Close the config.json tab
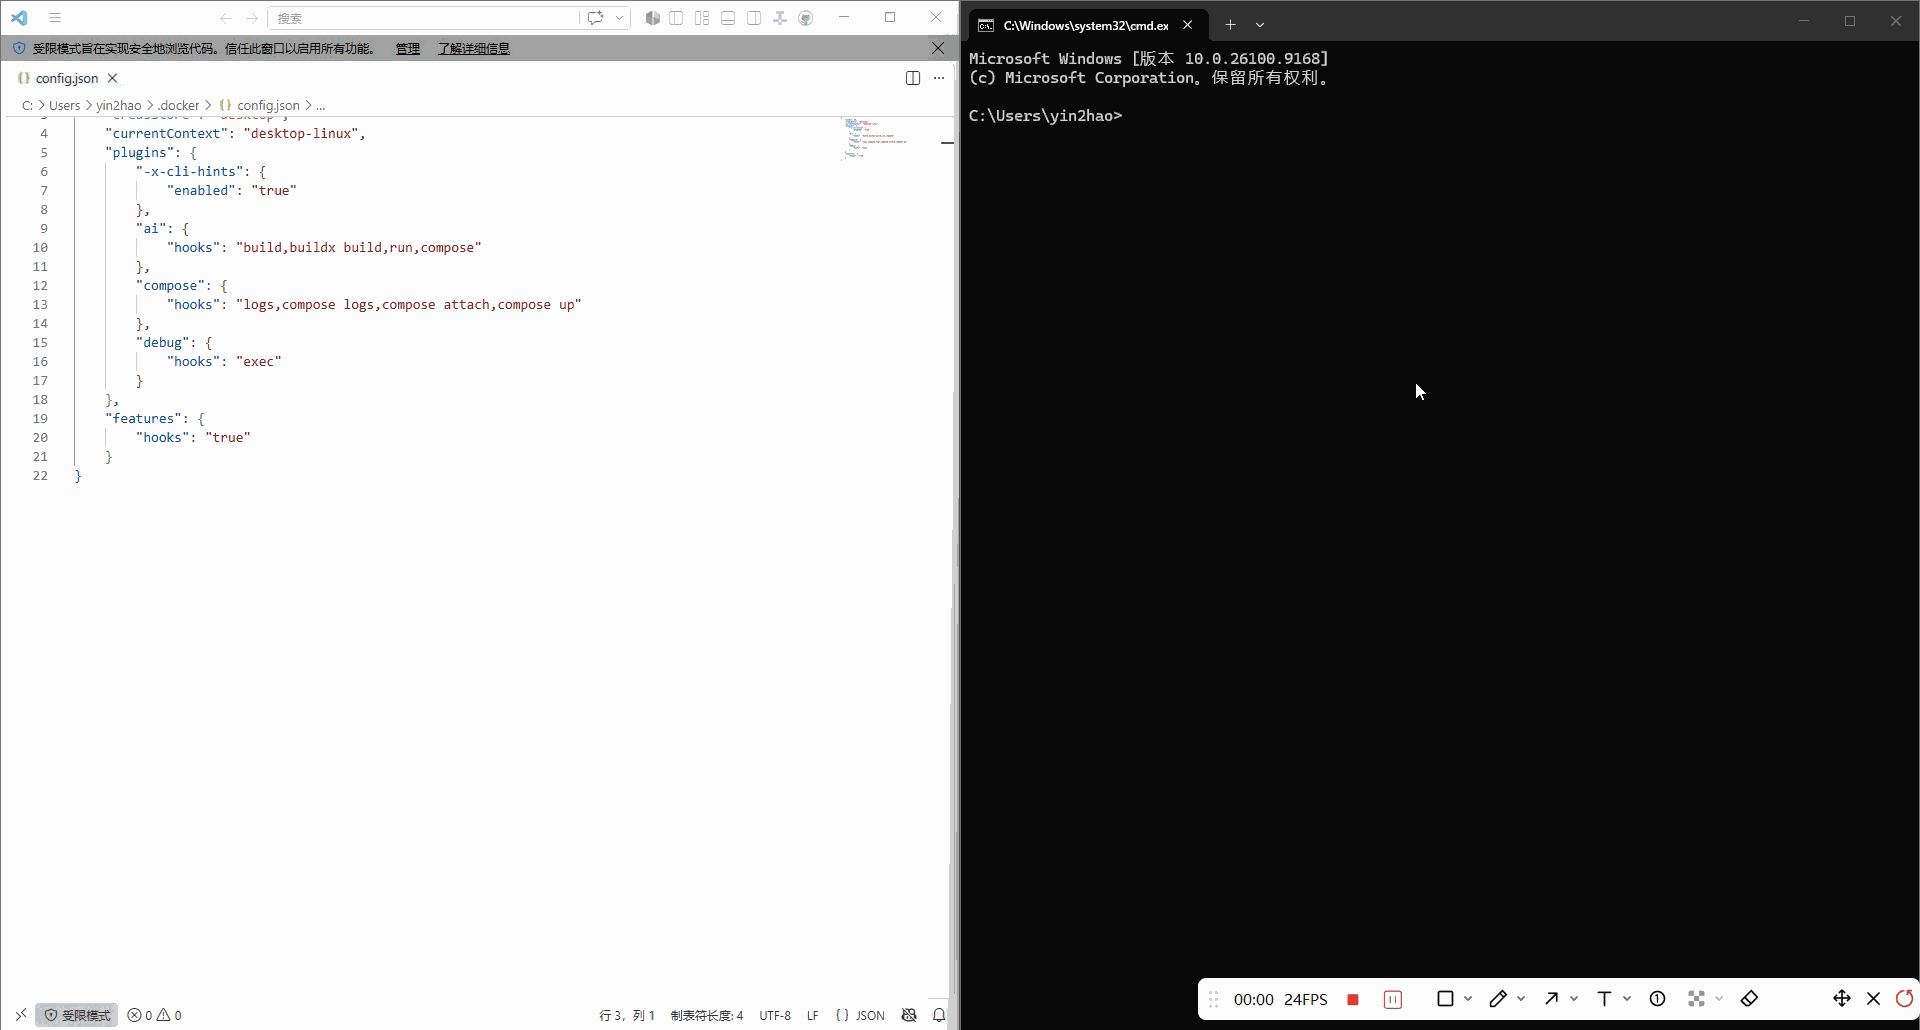The image size is (1920, 1030). [x=113, y=78]
